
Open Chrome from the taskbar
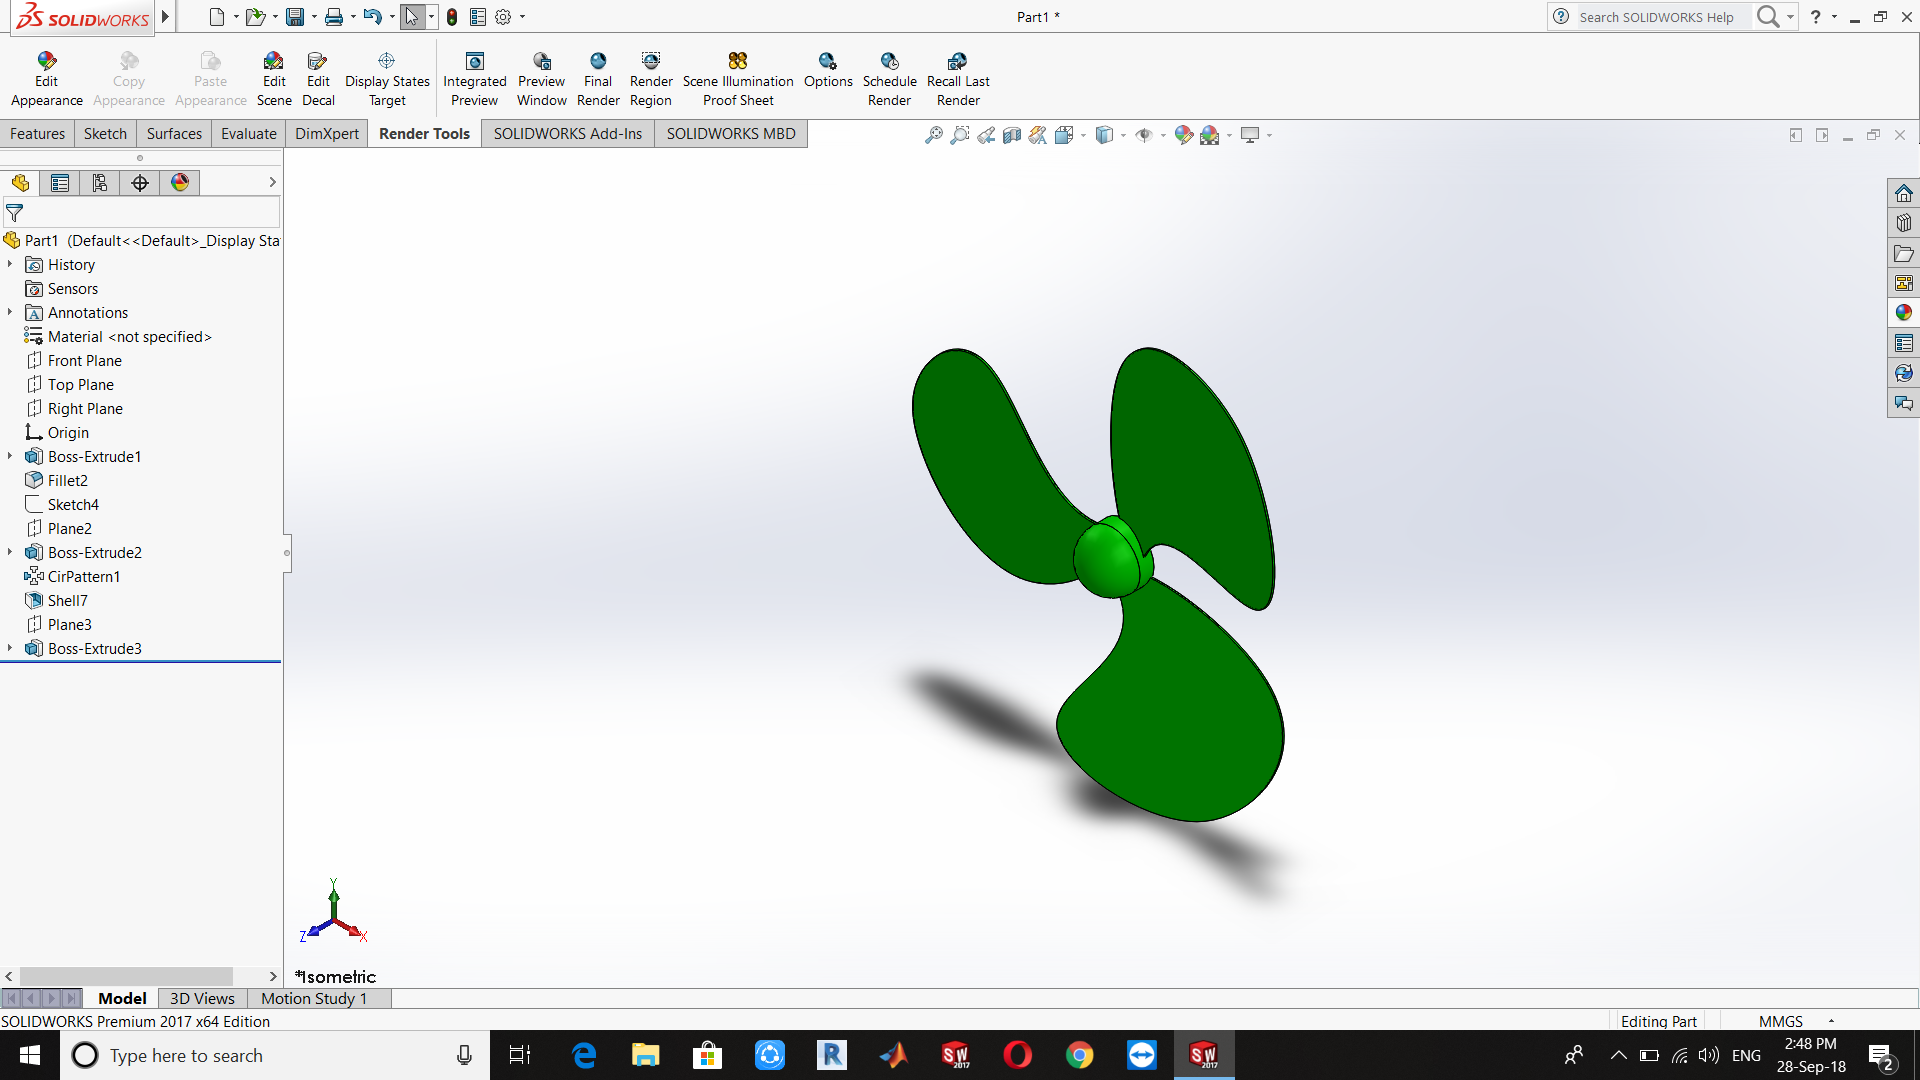click(1079, 1055)
